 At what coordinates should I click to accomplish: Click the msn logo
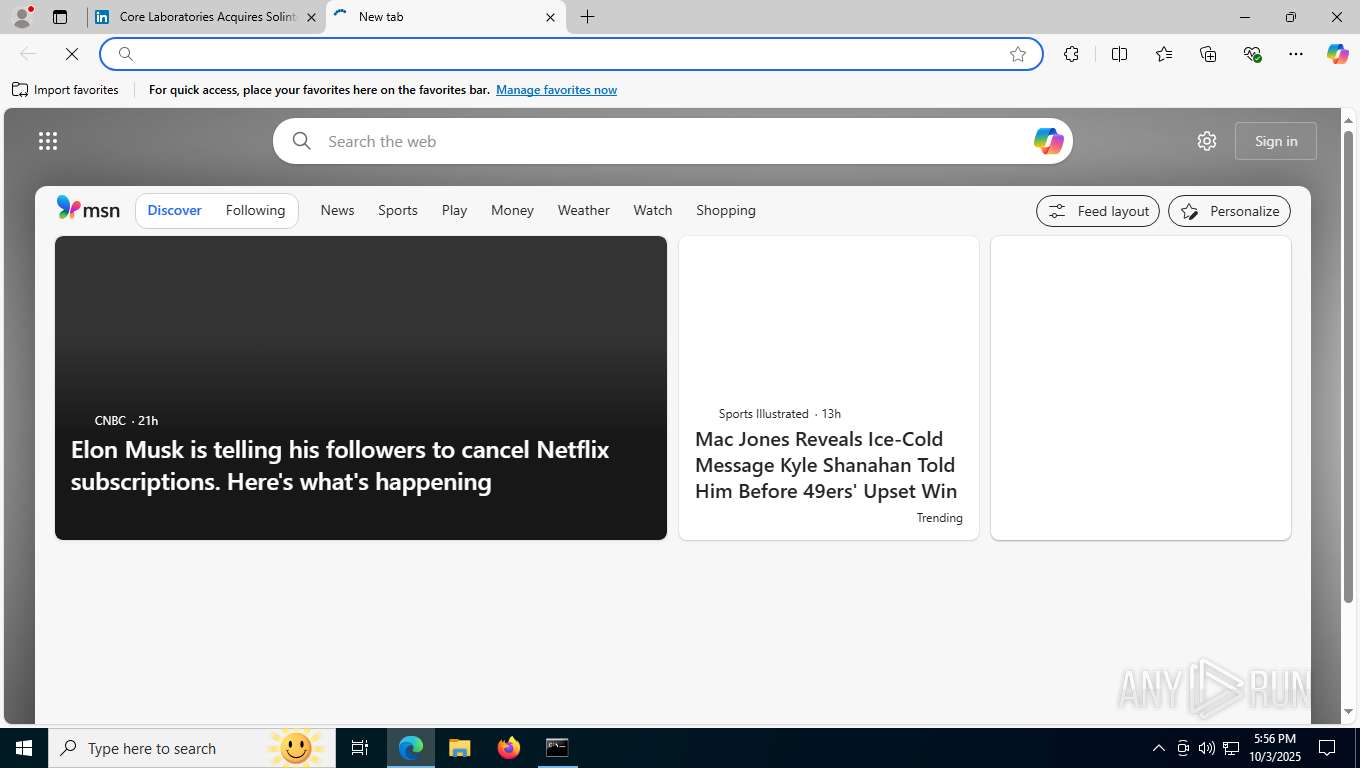click(x=88, y=209)
